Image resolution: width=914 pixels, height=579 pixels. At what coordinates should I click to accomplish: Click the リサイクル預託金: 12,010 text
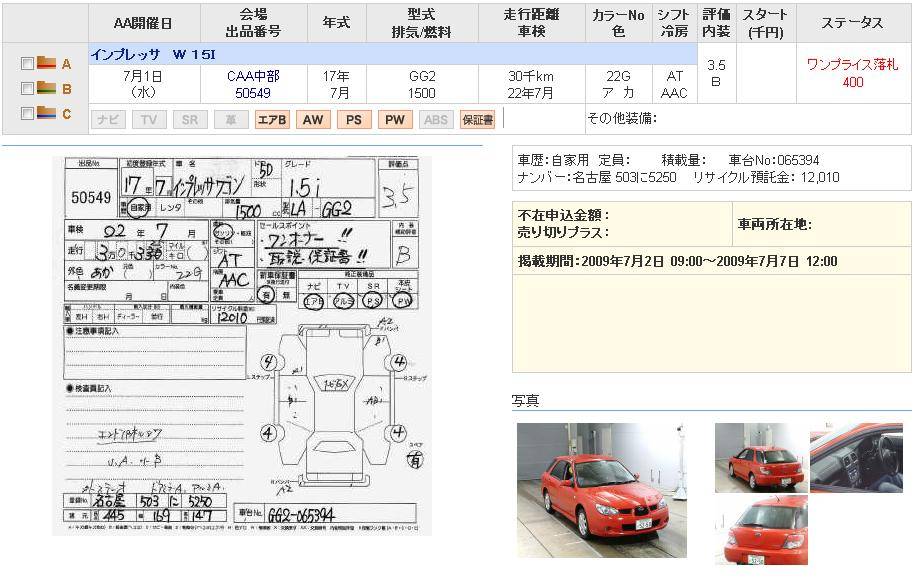click(x=766, y=177)
